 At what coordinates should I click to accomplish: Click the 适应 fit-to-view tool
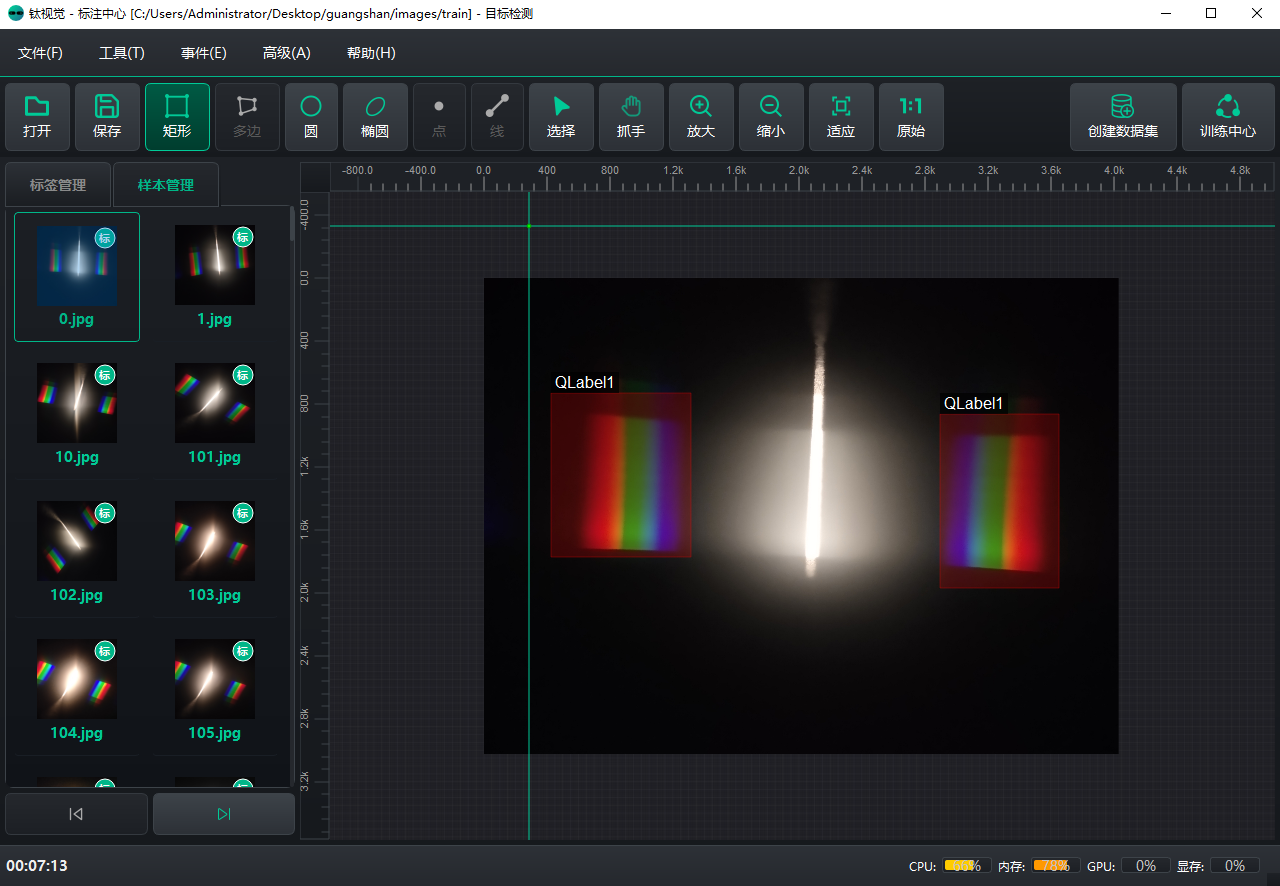841,117
